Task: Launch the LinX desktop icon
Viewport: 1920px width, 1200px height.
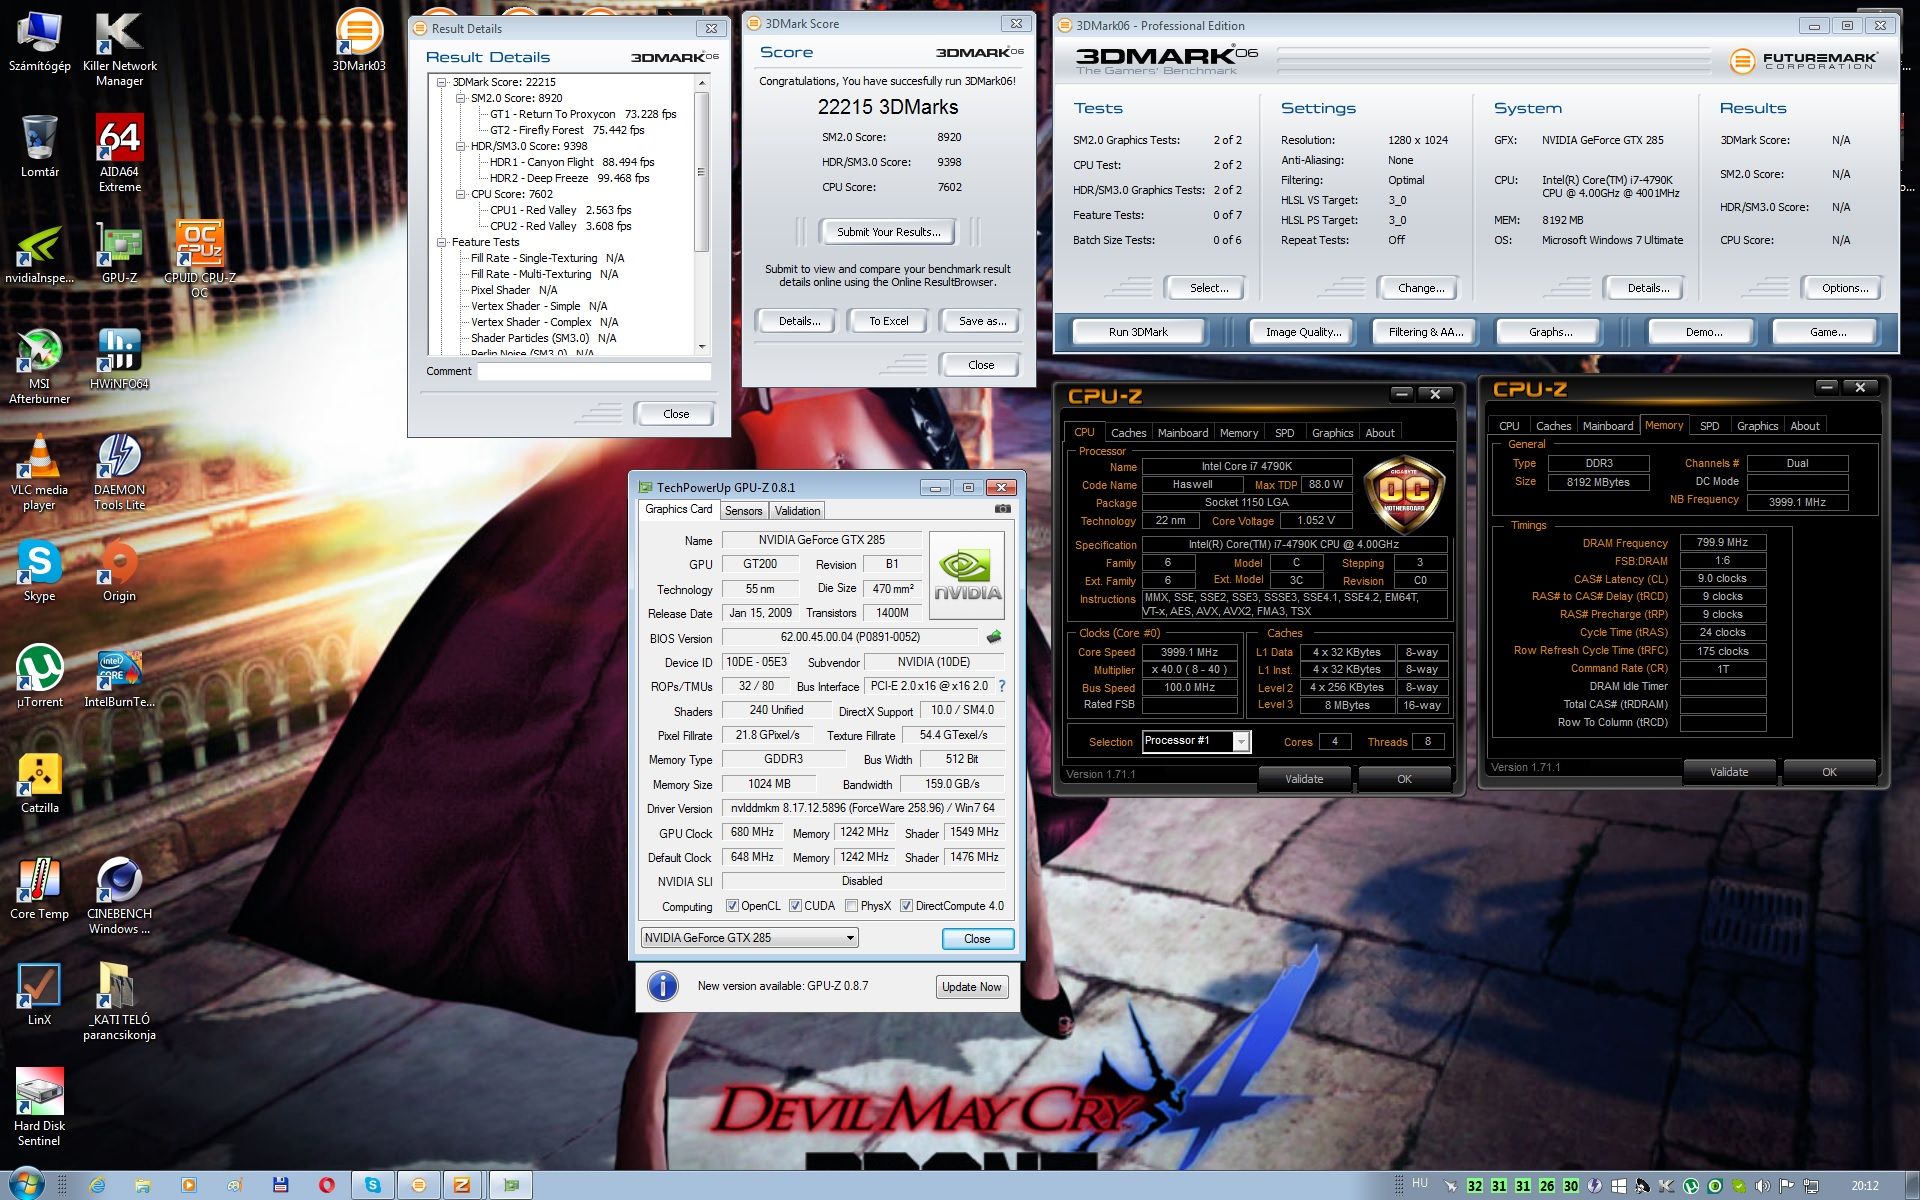Action: point(39,995)
